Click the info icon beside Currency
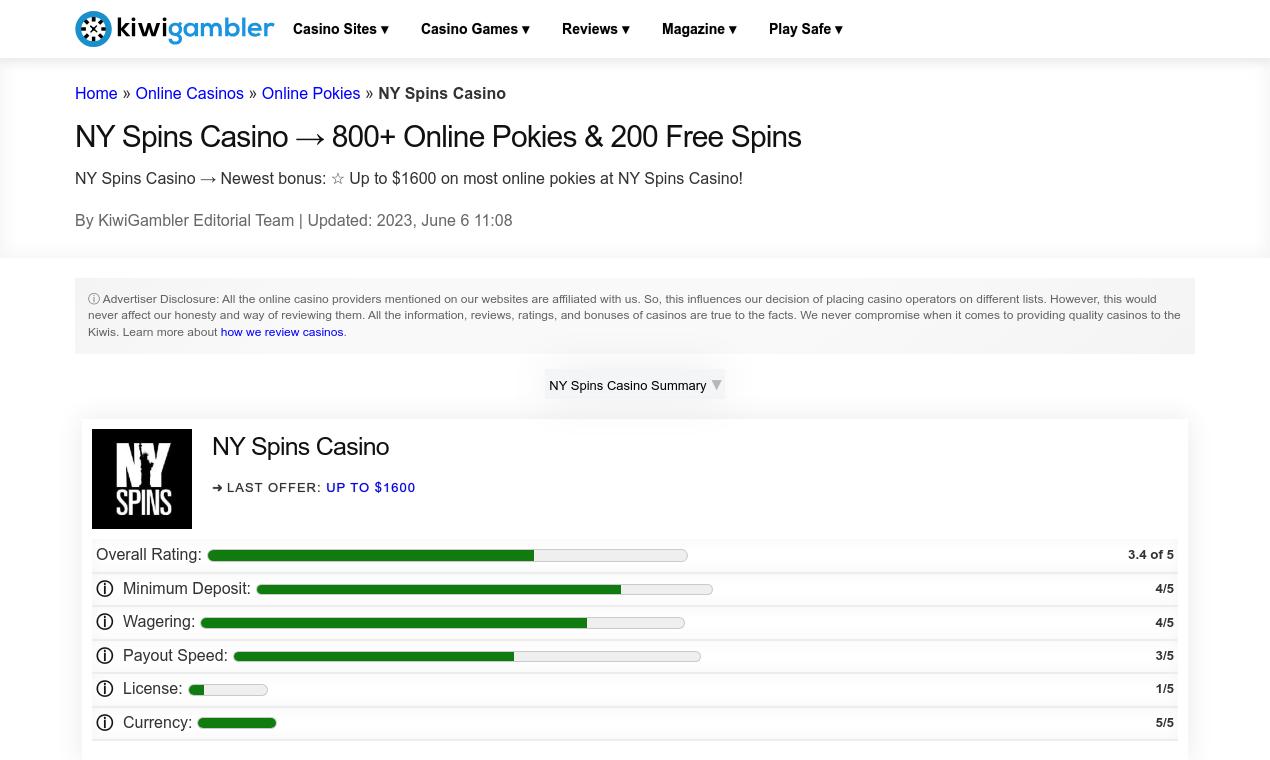Screen dimensions: 1270x760 tap(104, 723)
